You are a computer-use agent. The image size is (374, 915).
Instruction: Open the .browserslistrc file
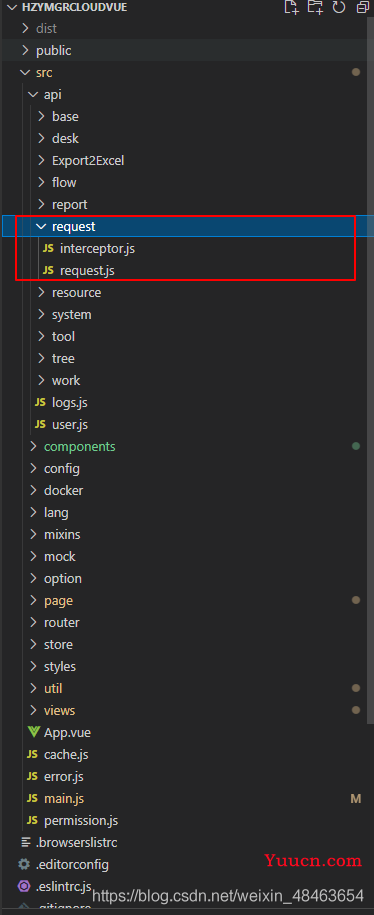point(77,843)
